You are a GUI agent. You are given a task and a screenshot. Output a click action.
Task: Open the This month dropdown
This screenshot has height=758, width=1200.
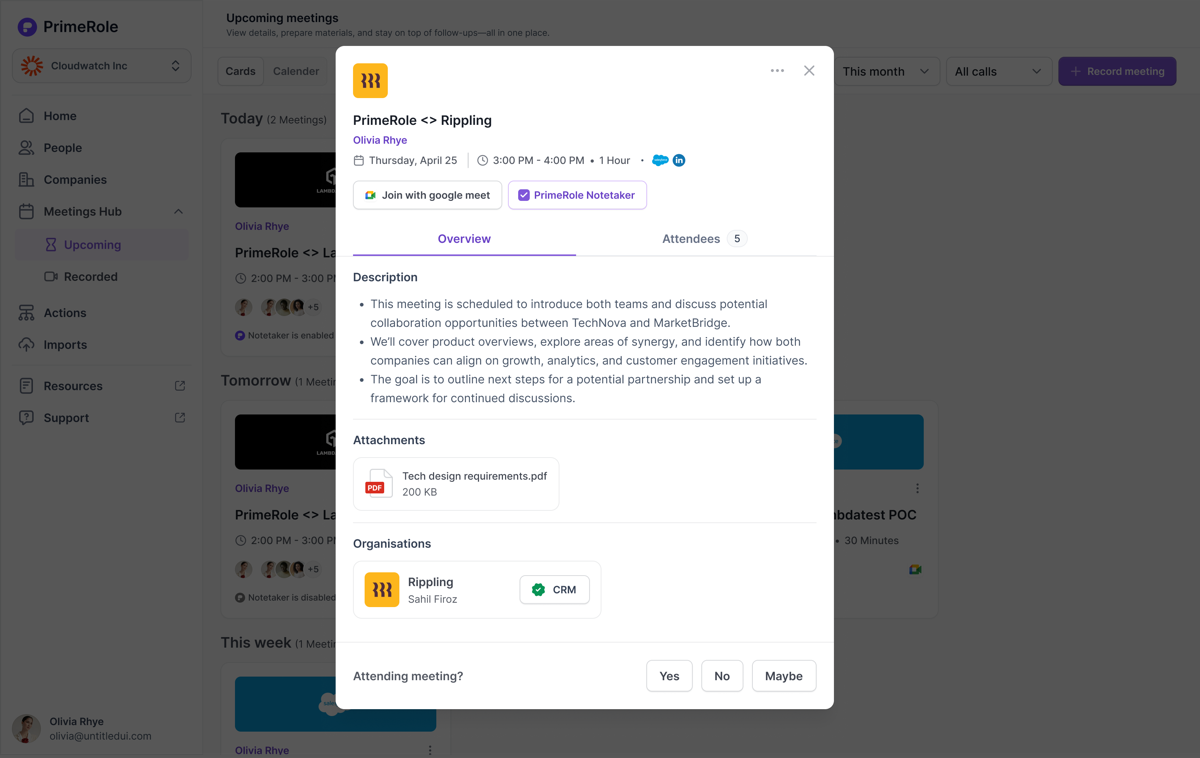tap(886, 71)
